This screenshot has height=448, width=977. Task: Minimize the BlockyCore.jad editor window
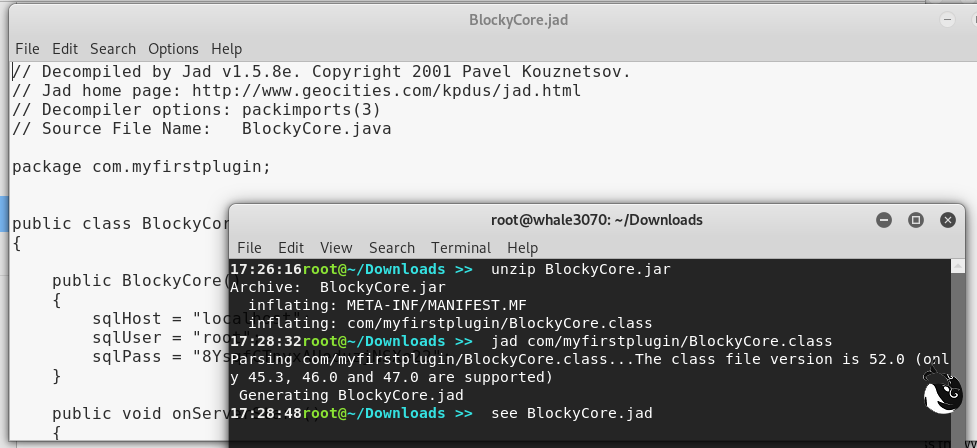(x=946, y=20)
